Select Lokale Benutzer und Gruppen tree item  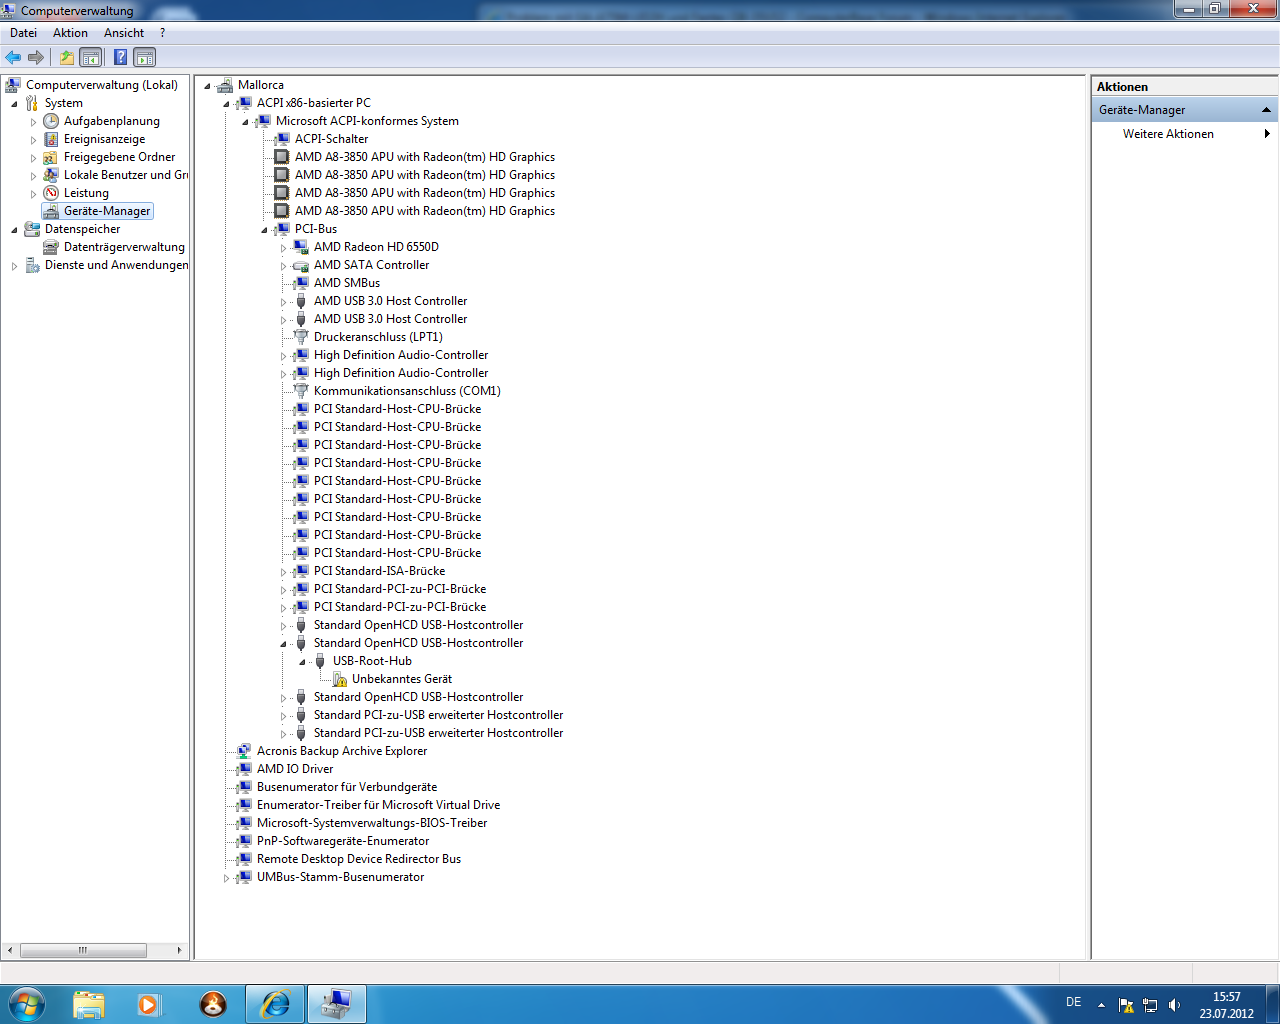126,175
